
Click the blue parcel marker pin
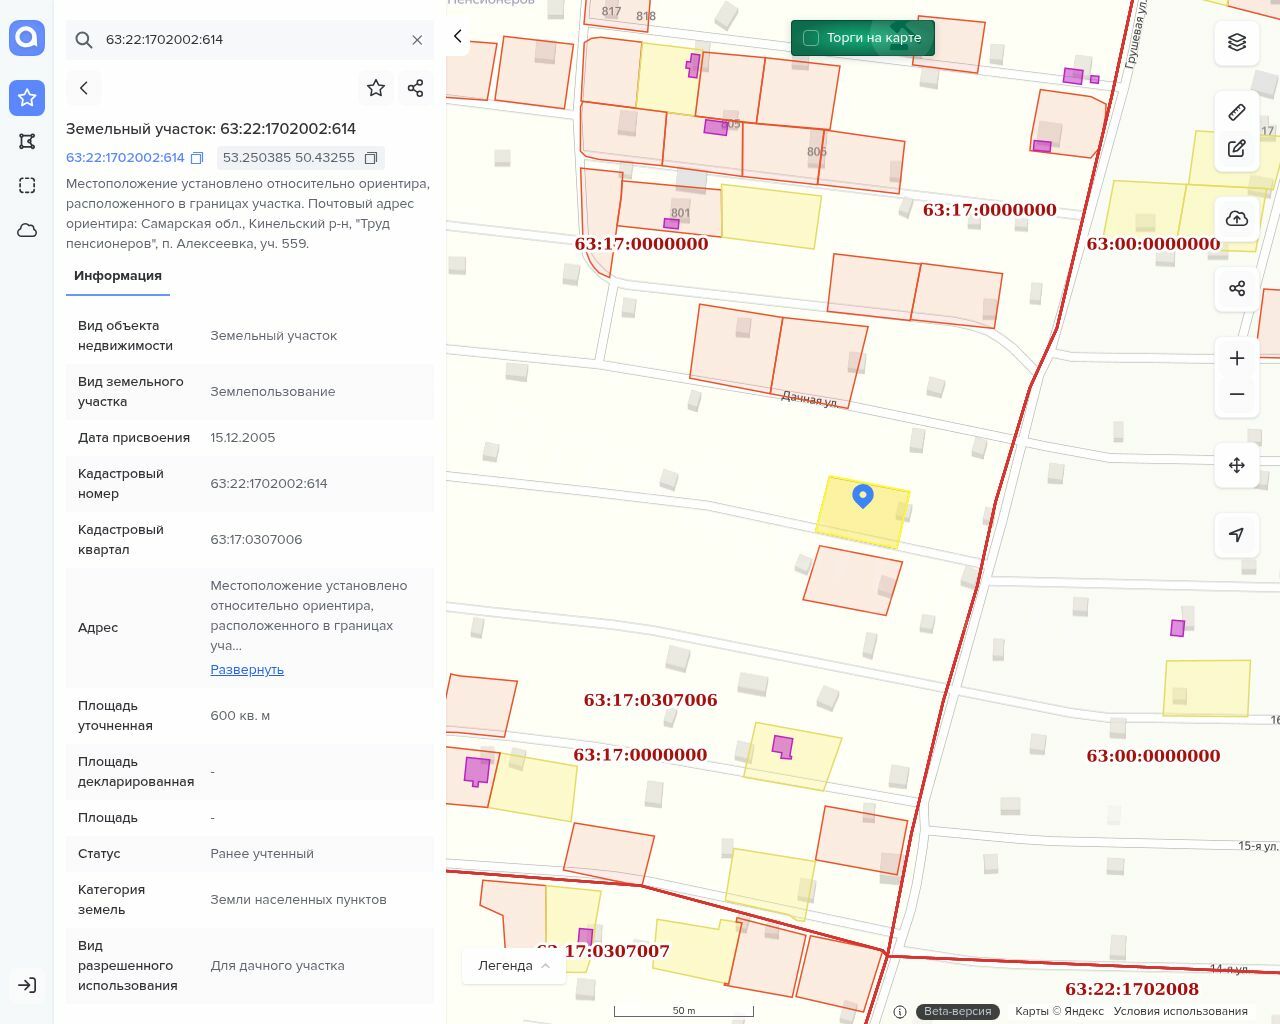(863, 495)
